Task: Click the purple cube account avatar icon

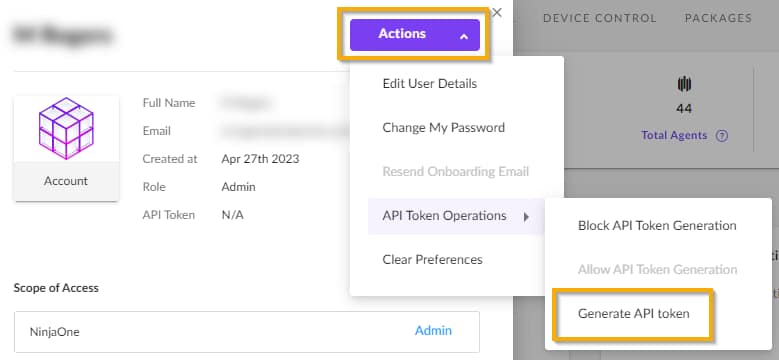Action: tap(66, 128)
